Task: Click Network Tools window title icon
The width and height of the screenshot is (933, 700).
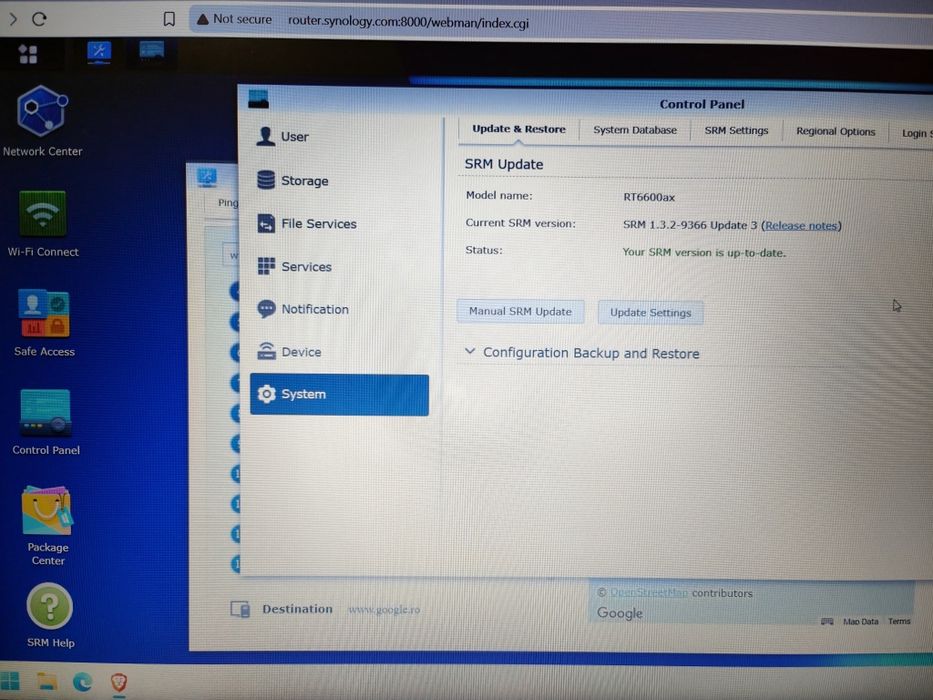Action: [207, 176]
